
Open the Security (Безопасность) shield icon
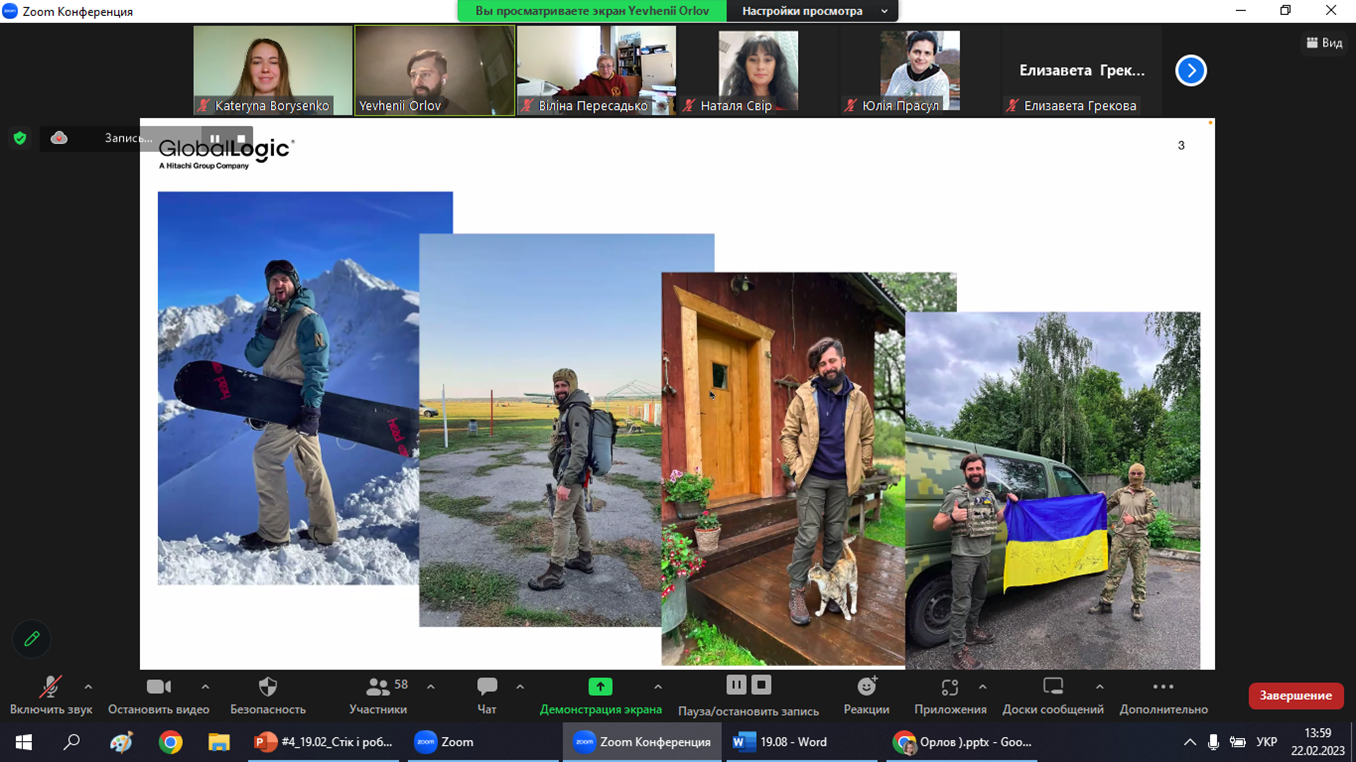click(267, 688)
